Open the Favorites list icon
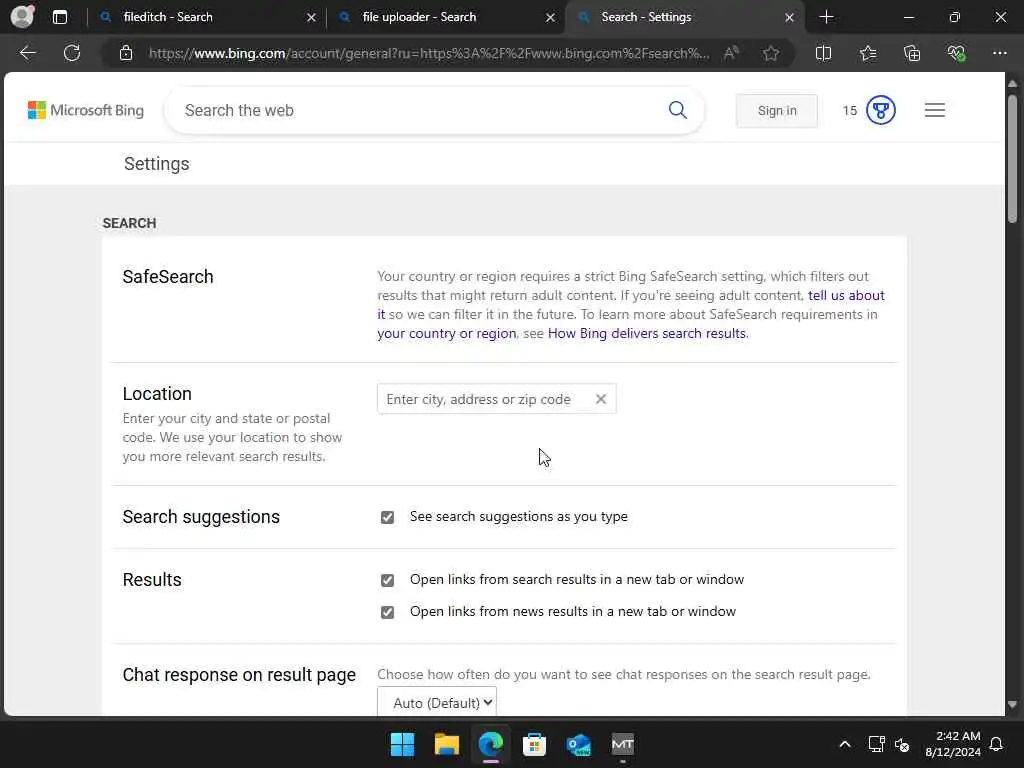 coord(868,53)
